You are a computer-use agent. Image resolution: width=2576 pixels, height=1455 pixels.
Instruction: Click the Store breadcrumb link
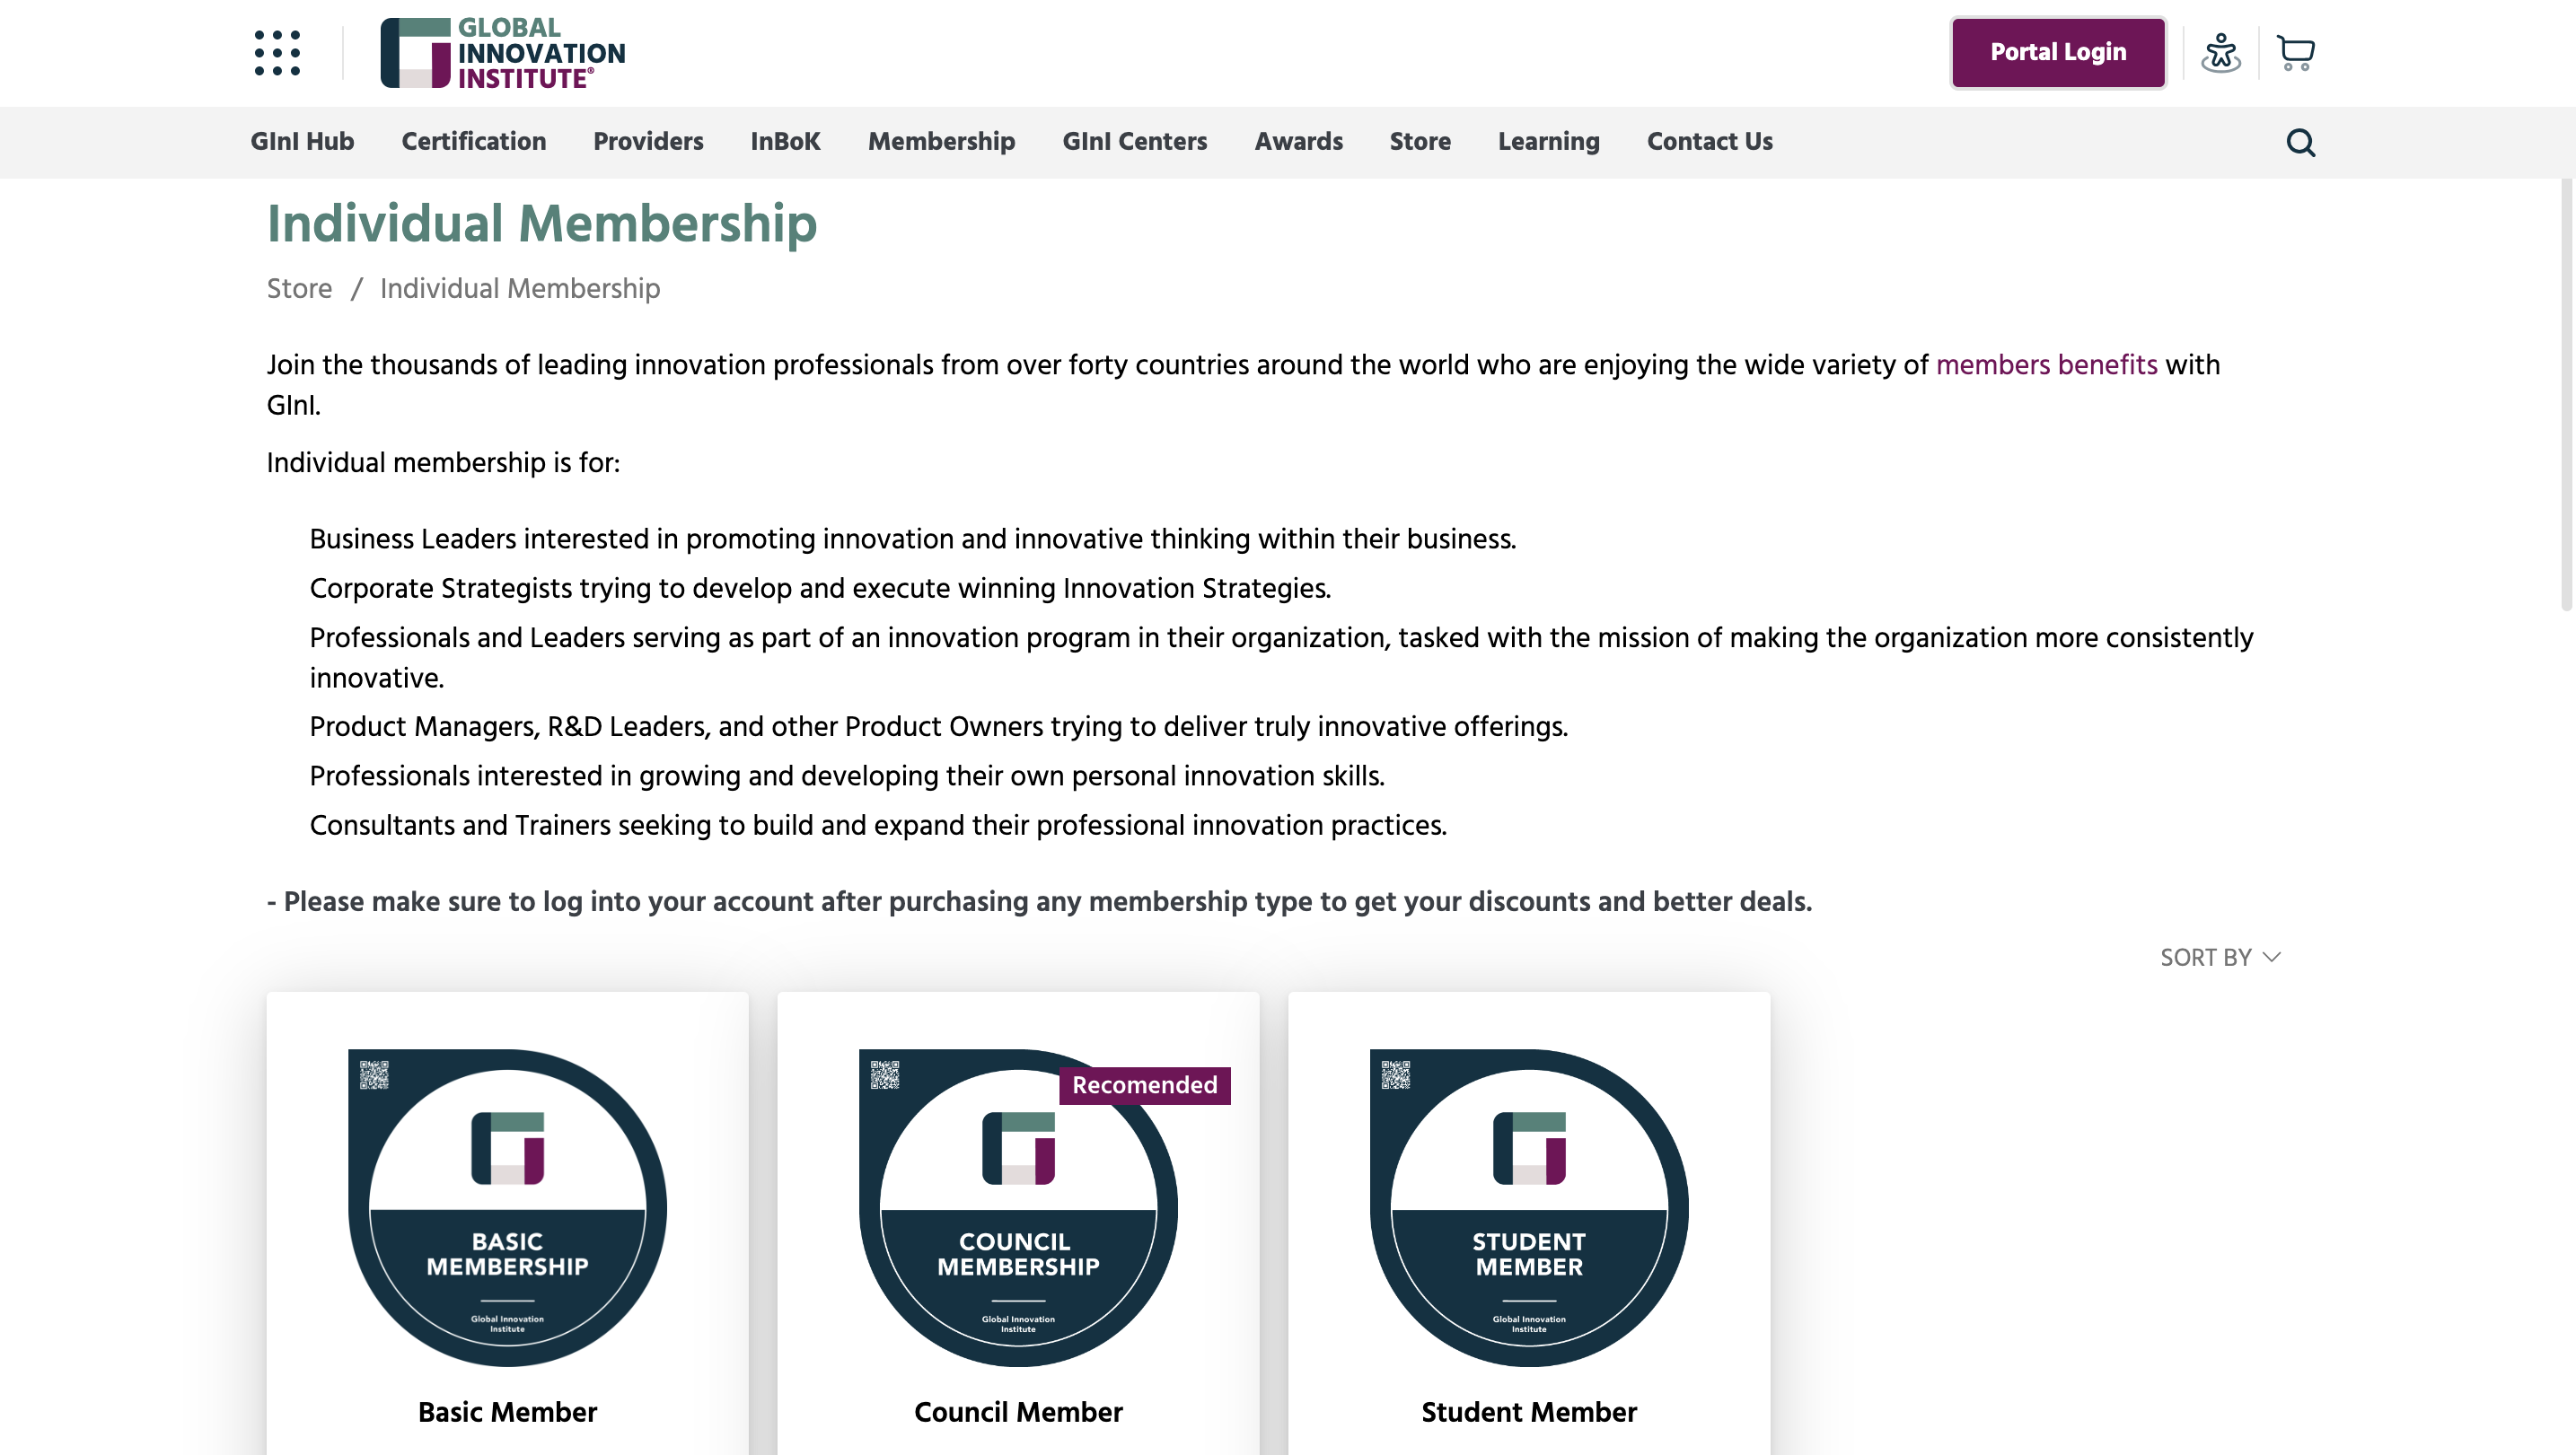point(299,289)
